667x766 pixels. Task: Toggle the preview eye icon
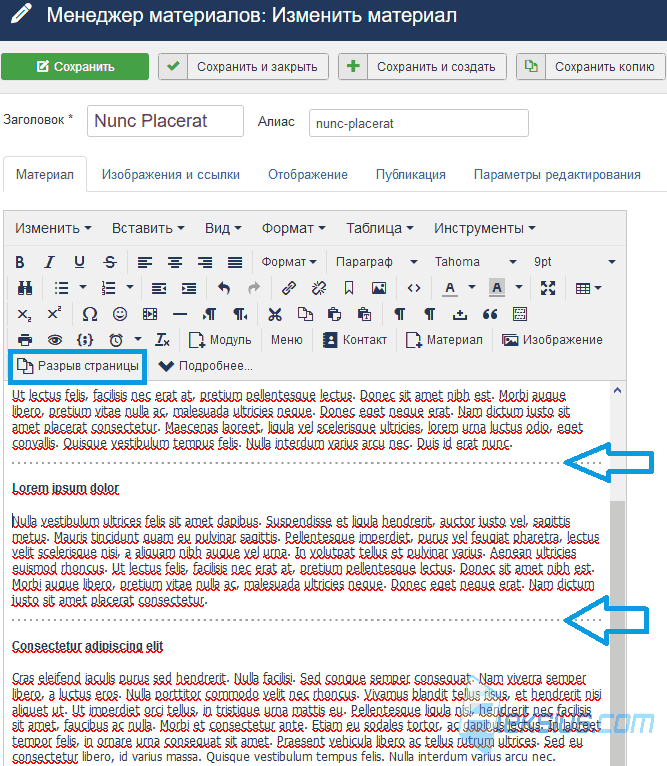(55, 340)
